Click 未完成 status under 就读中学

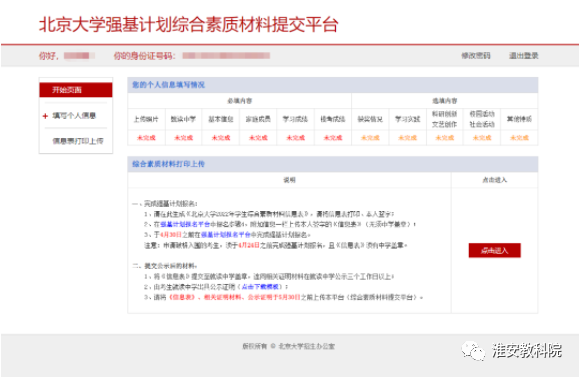coord(184,138)
